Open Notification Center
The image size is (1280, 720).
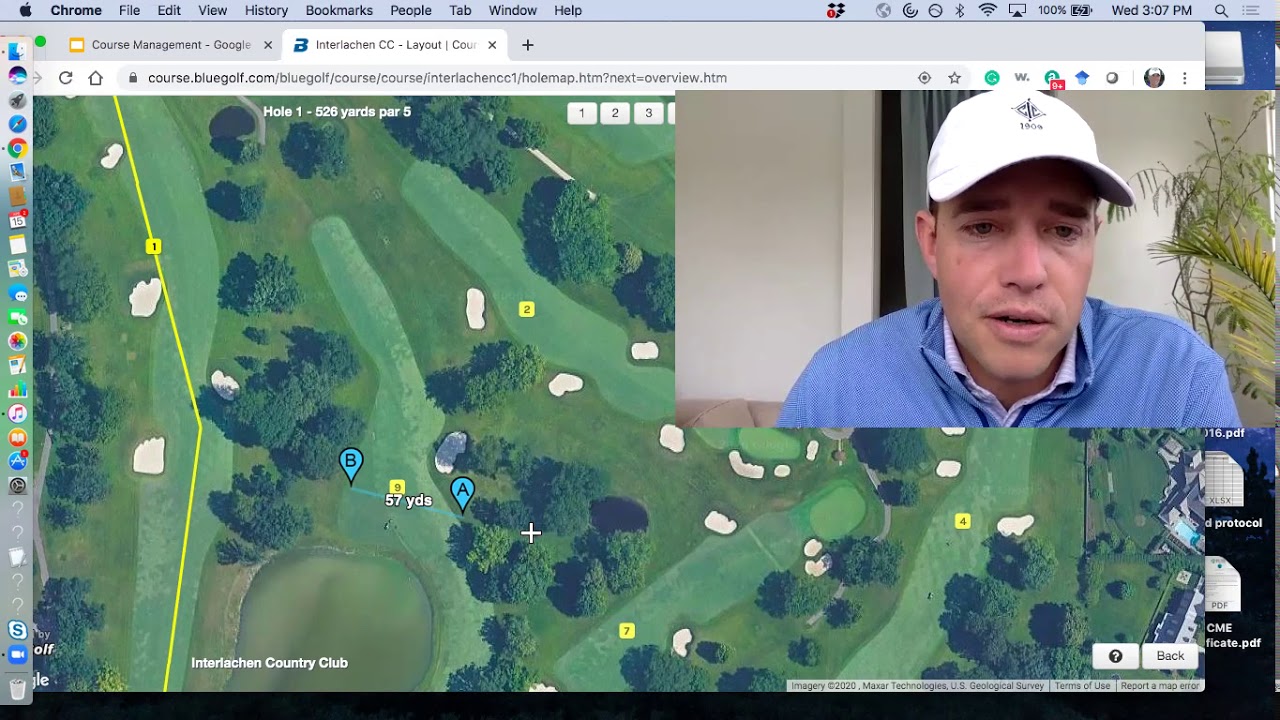pyautogui.click(x=1251, y=11)
